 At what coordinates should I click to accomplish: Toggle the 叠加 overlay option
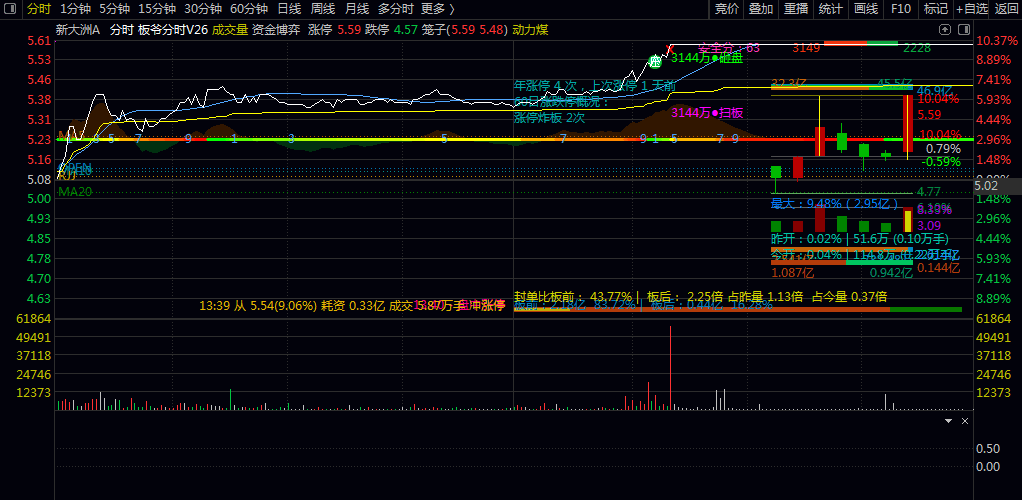761,8
